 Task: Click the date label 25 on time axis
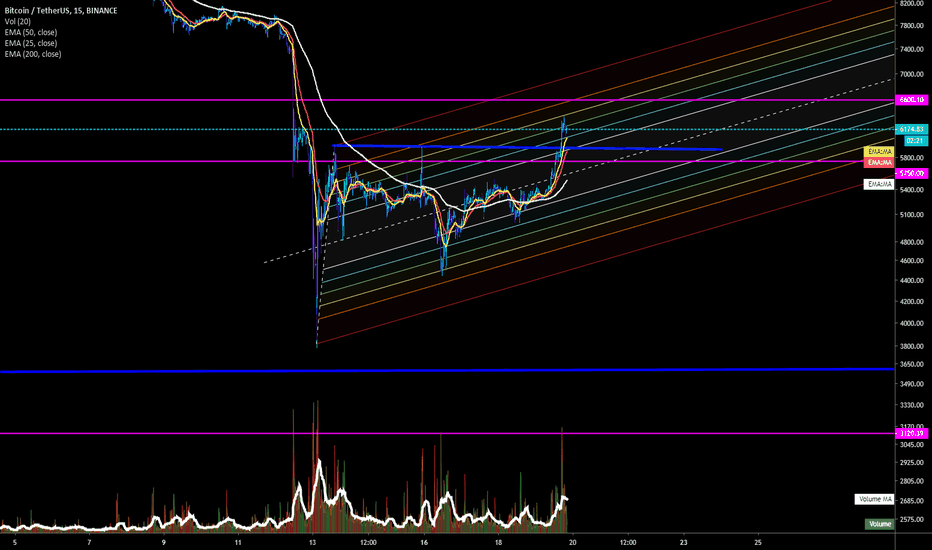(758, 542)
